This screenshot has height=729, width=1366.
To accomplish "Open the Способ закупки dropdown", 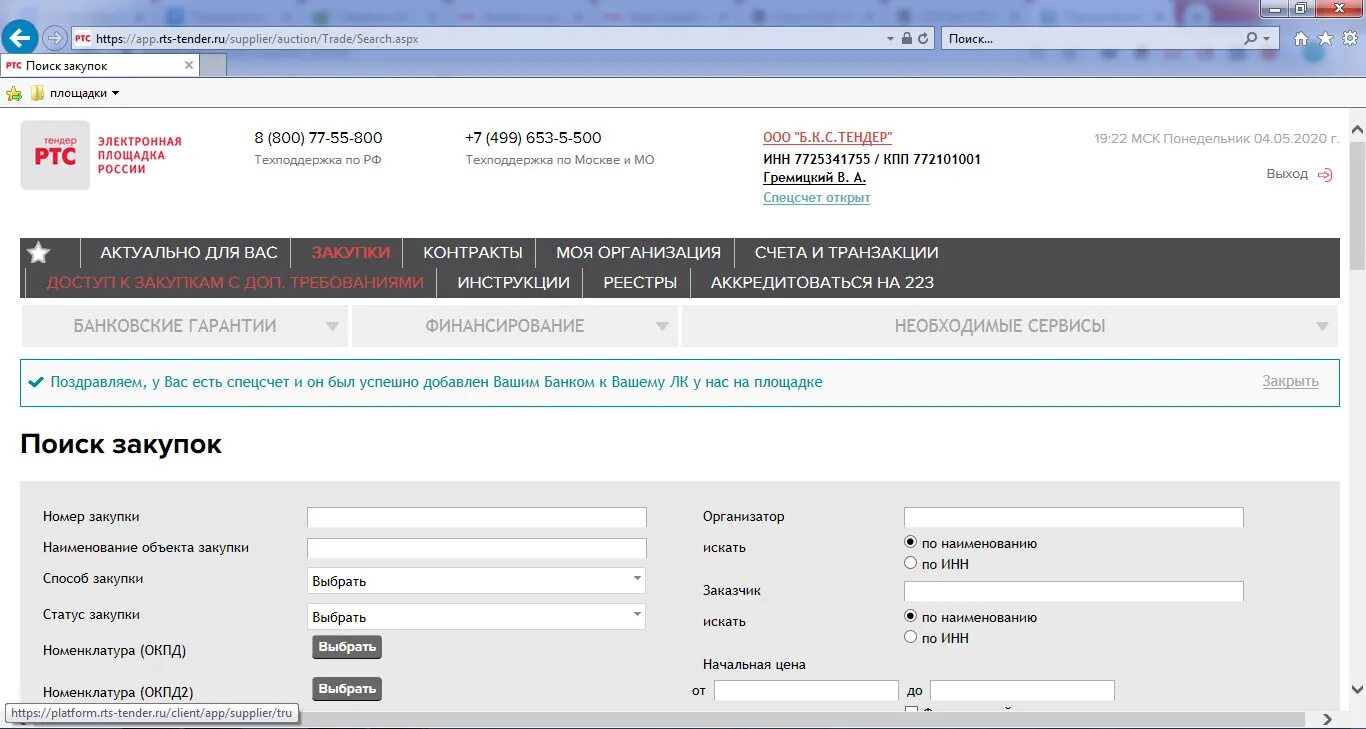I will point(476,580).
